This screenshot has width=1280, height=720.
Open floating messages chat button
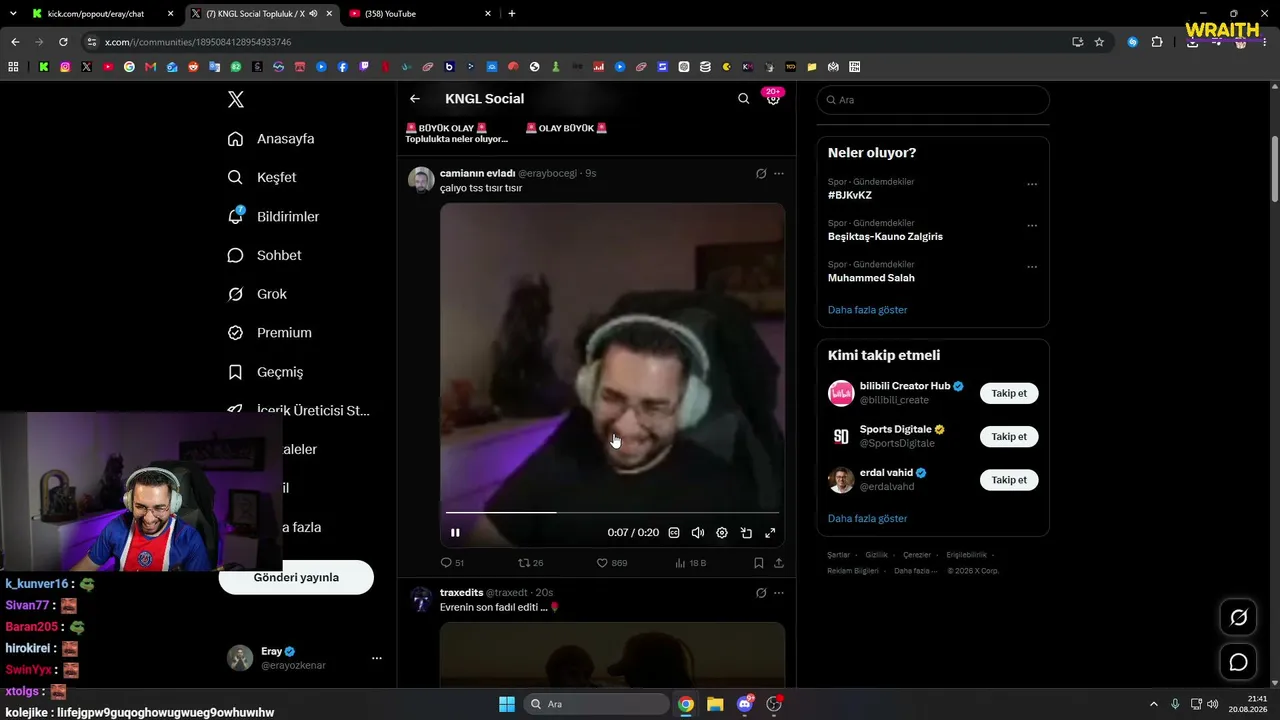tap(1238, 662)
